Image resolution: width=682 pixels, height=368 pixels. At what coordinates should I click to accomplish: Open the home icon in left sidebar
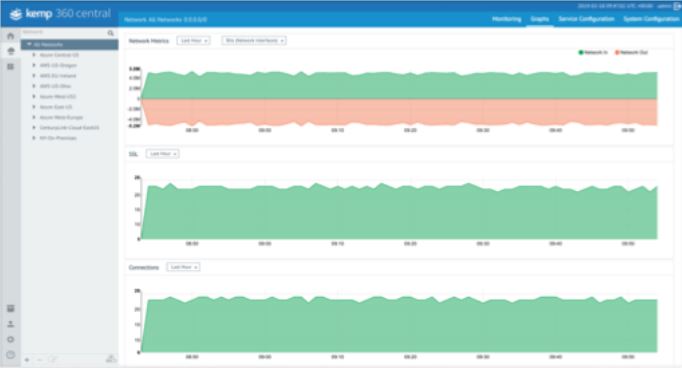[x=10, y=36]
